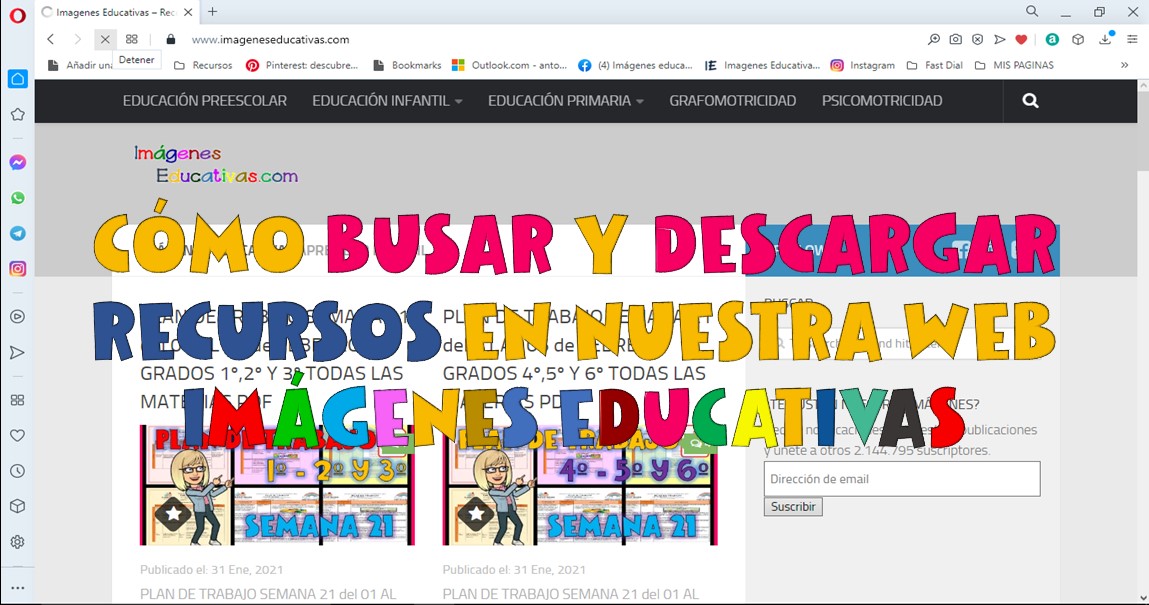Click the search tabs magnifier in the title bar
Image resolution: width=1149 pixels, height=605 pixels.
tap(1032, 12)
